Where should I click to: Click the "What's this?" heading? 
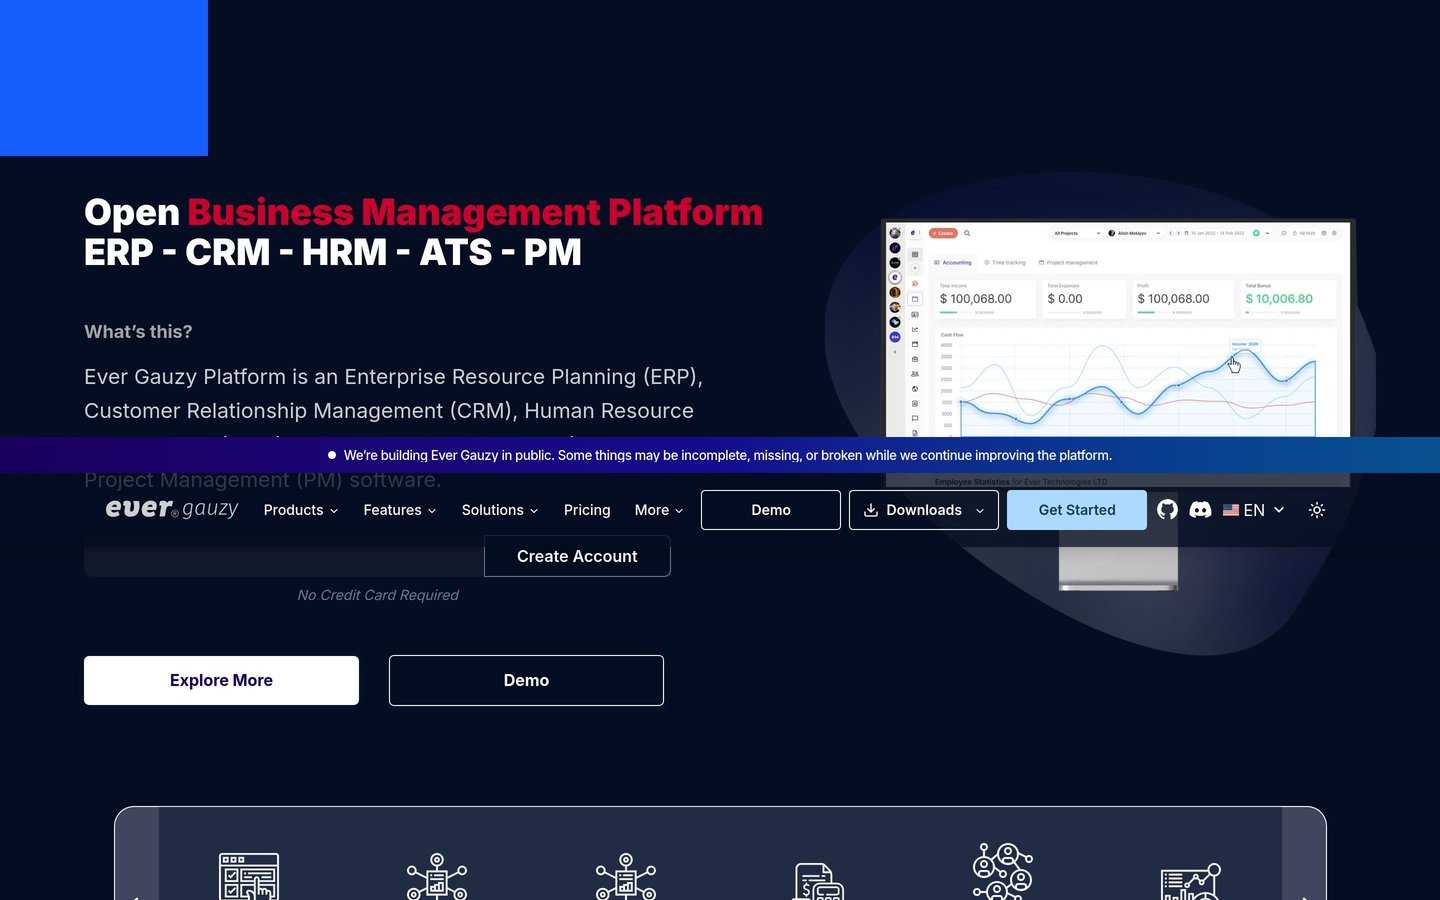(138, 332)
